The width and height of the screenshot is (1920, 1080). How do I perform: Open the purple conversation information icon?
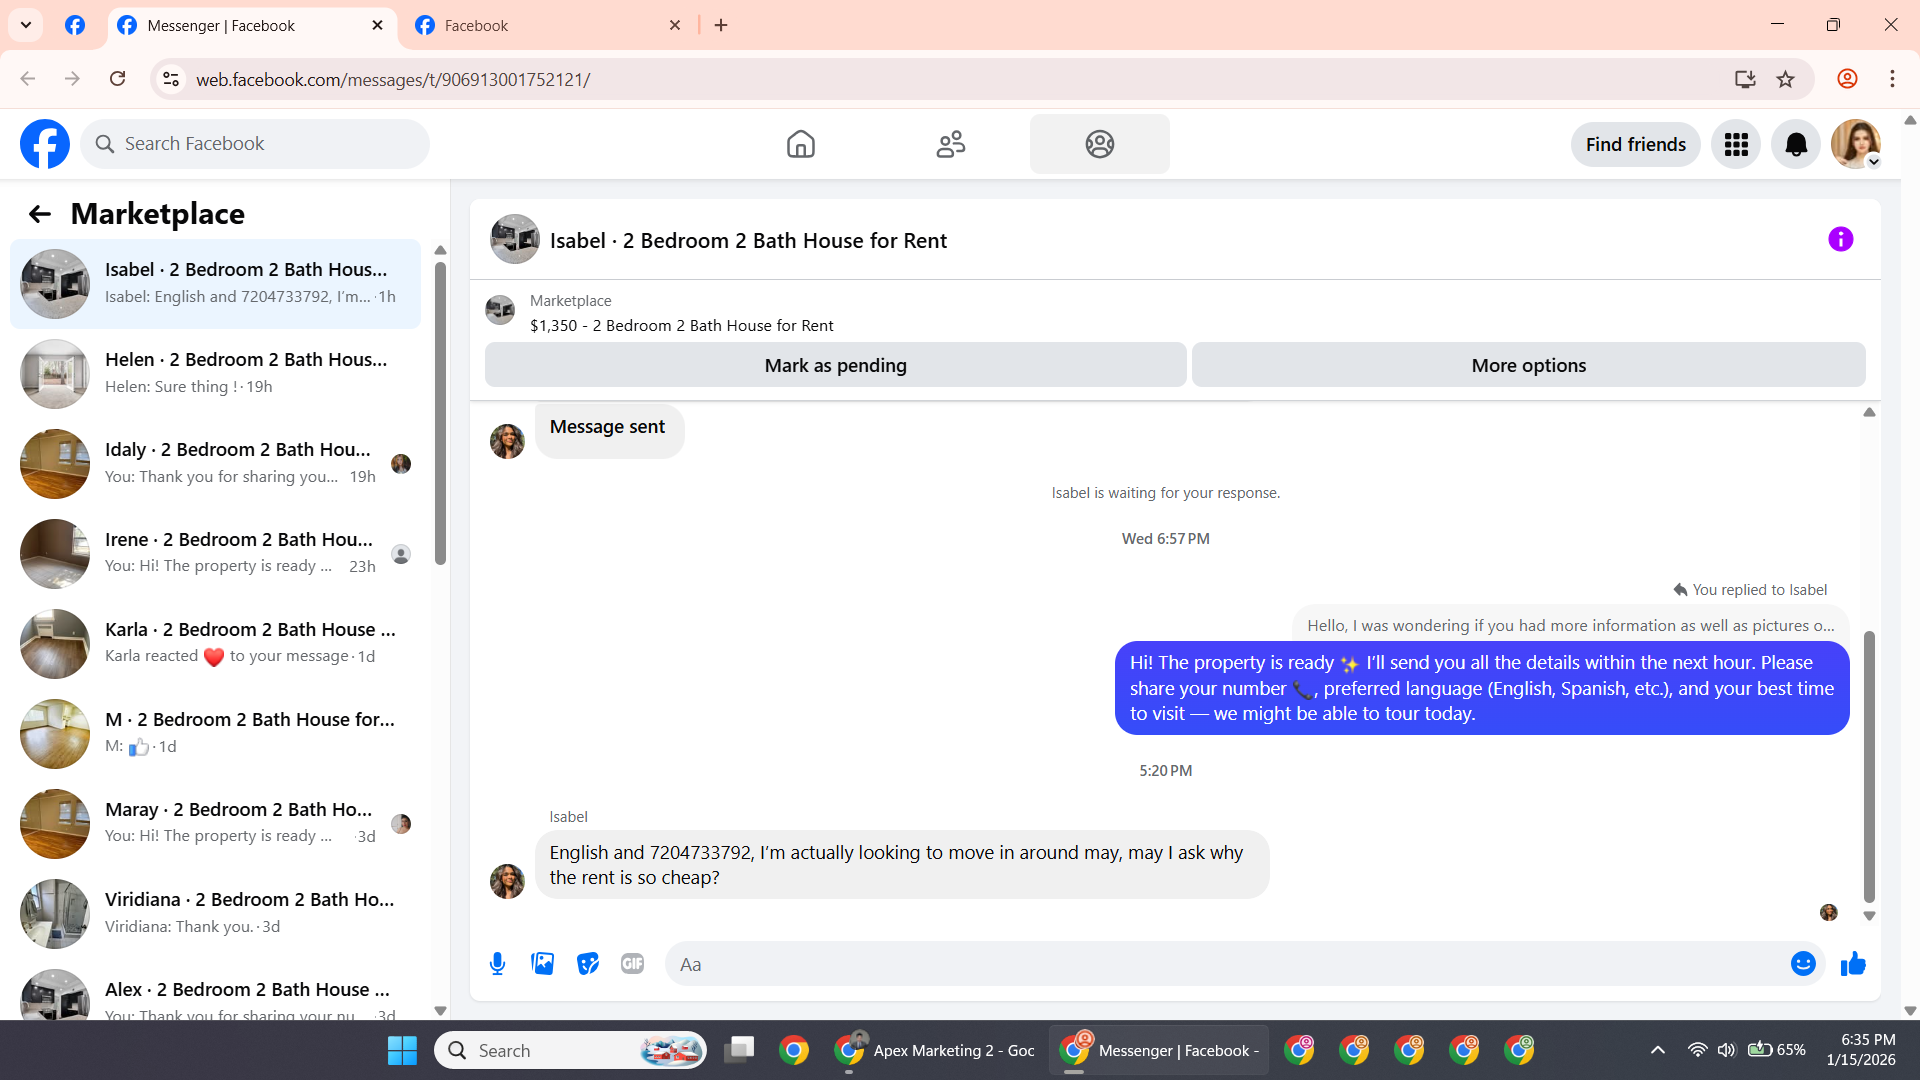[x=1840, y=239]
